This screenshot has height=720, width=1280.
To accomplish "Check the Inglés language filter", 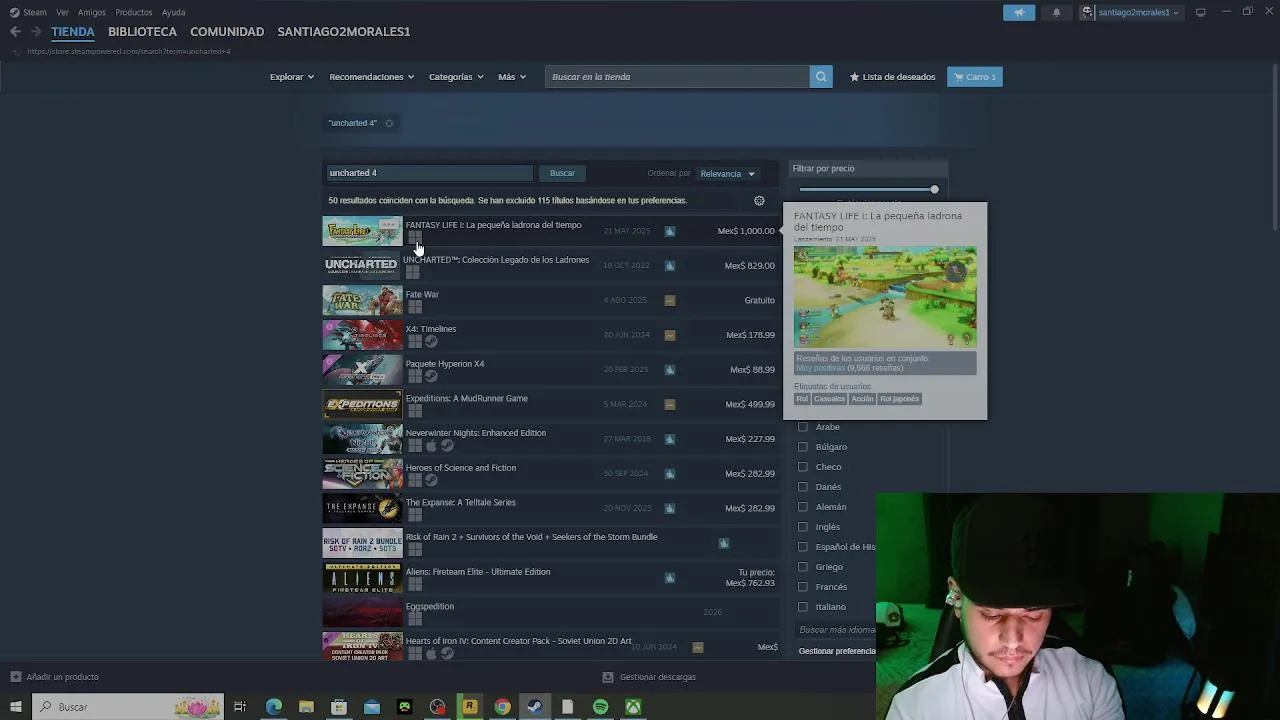I will (x=802, y=527).
